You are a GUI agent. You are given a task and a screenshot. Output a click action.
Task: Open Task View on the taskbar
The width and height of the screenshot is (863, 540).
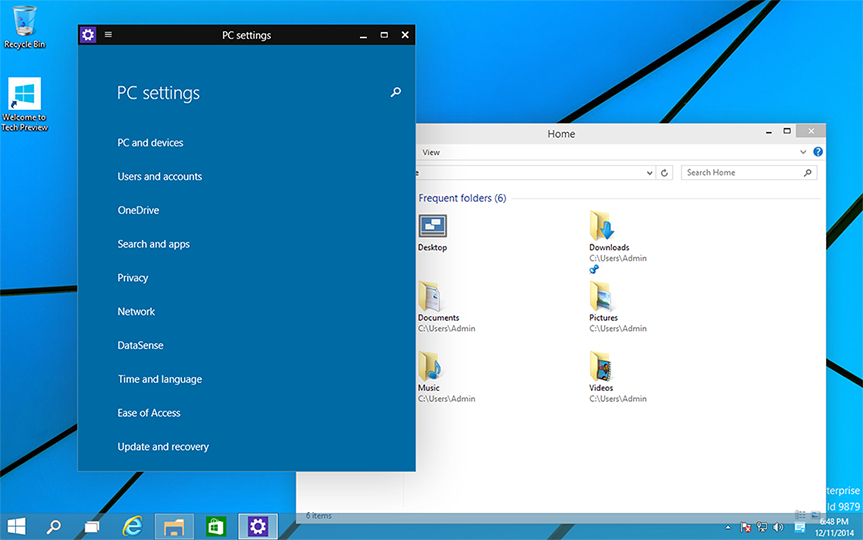click(x=92, y=526)
